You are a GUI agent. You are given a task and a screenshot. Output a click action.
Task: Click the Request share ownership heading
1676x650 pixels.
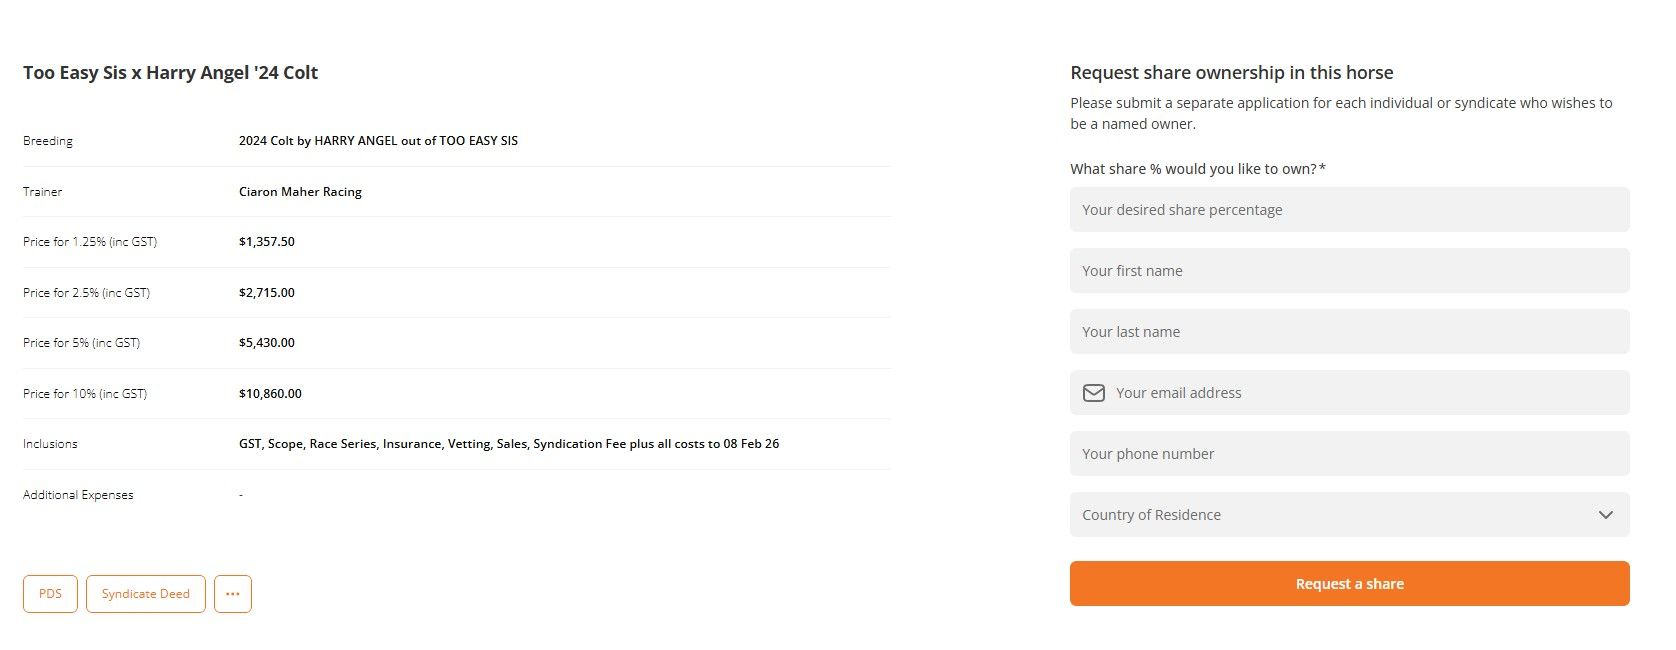(x=1231, y=73)
